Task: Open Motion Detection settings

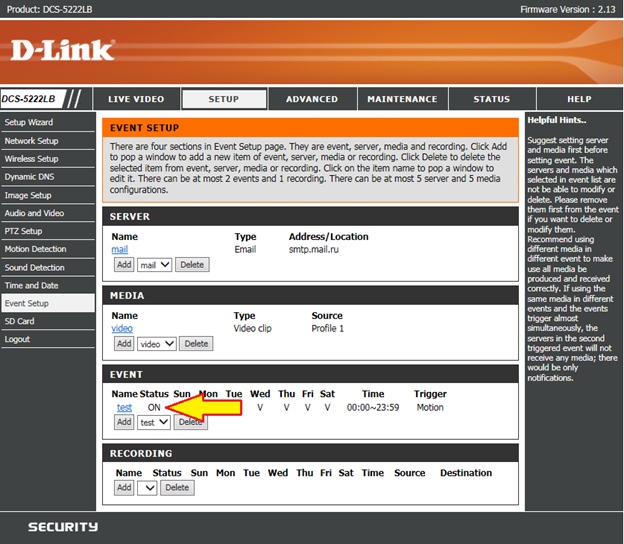Action: (x=35, y=249)
